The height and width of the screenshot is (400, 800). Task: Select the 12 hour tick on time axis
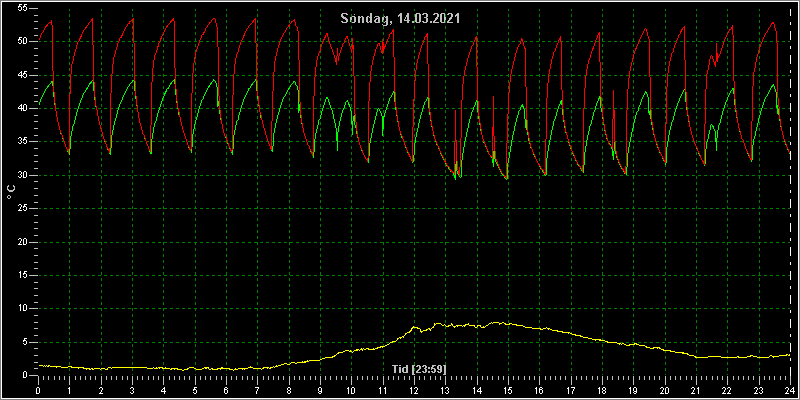click(x=414, y=390)
